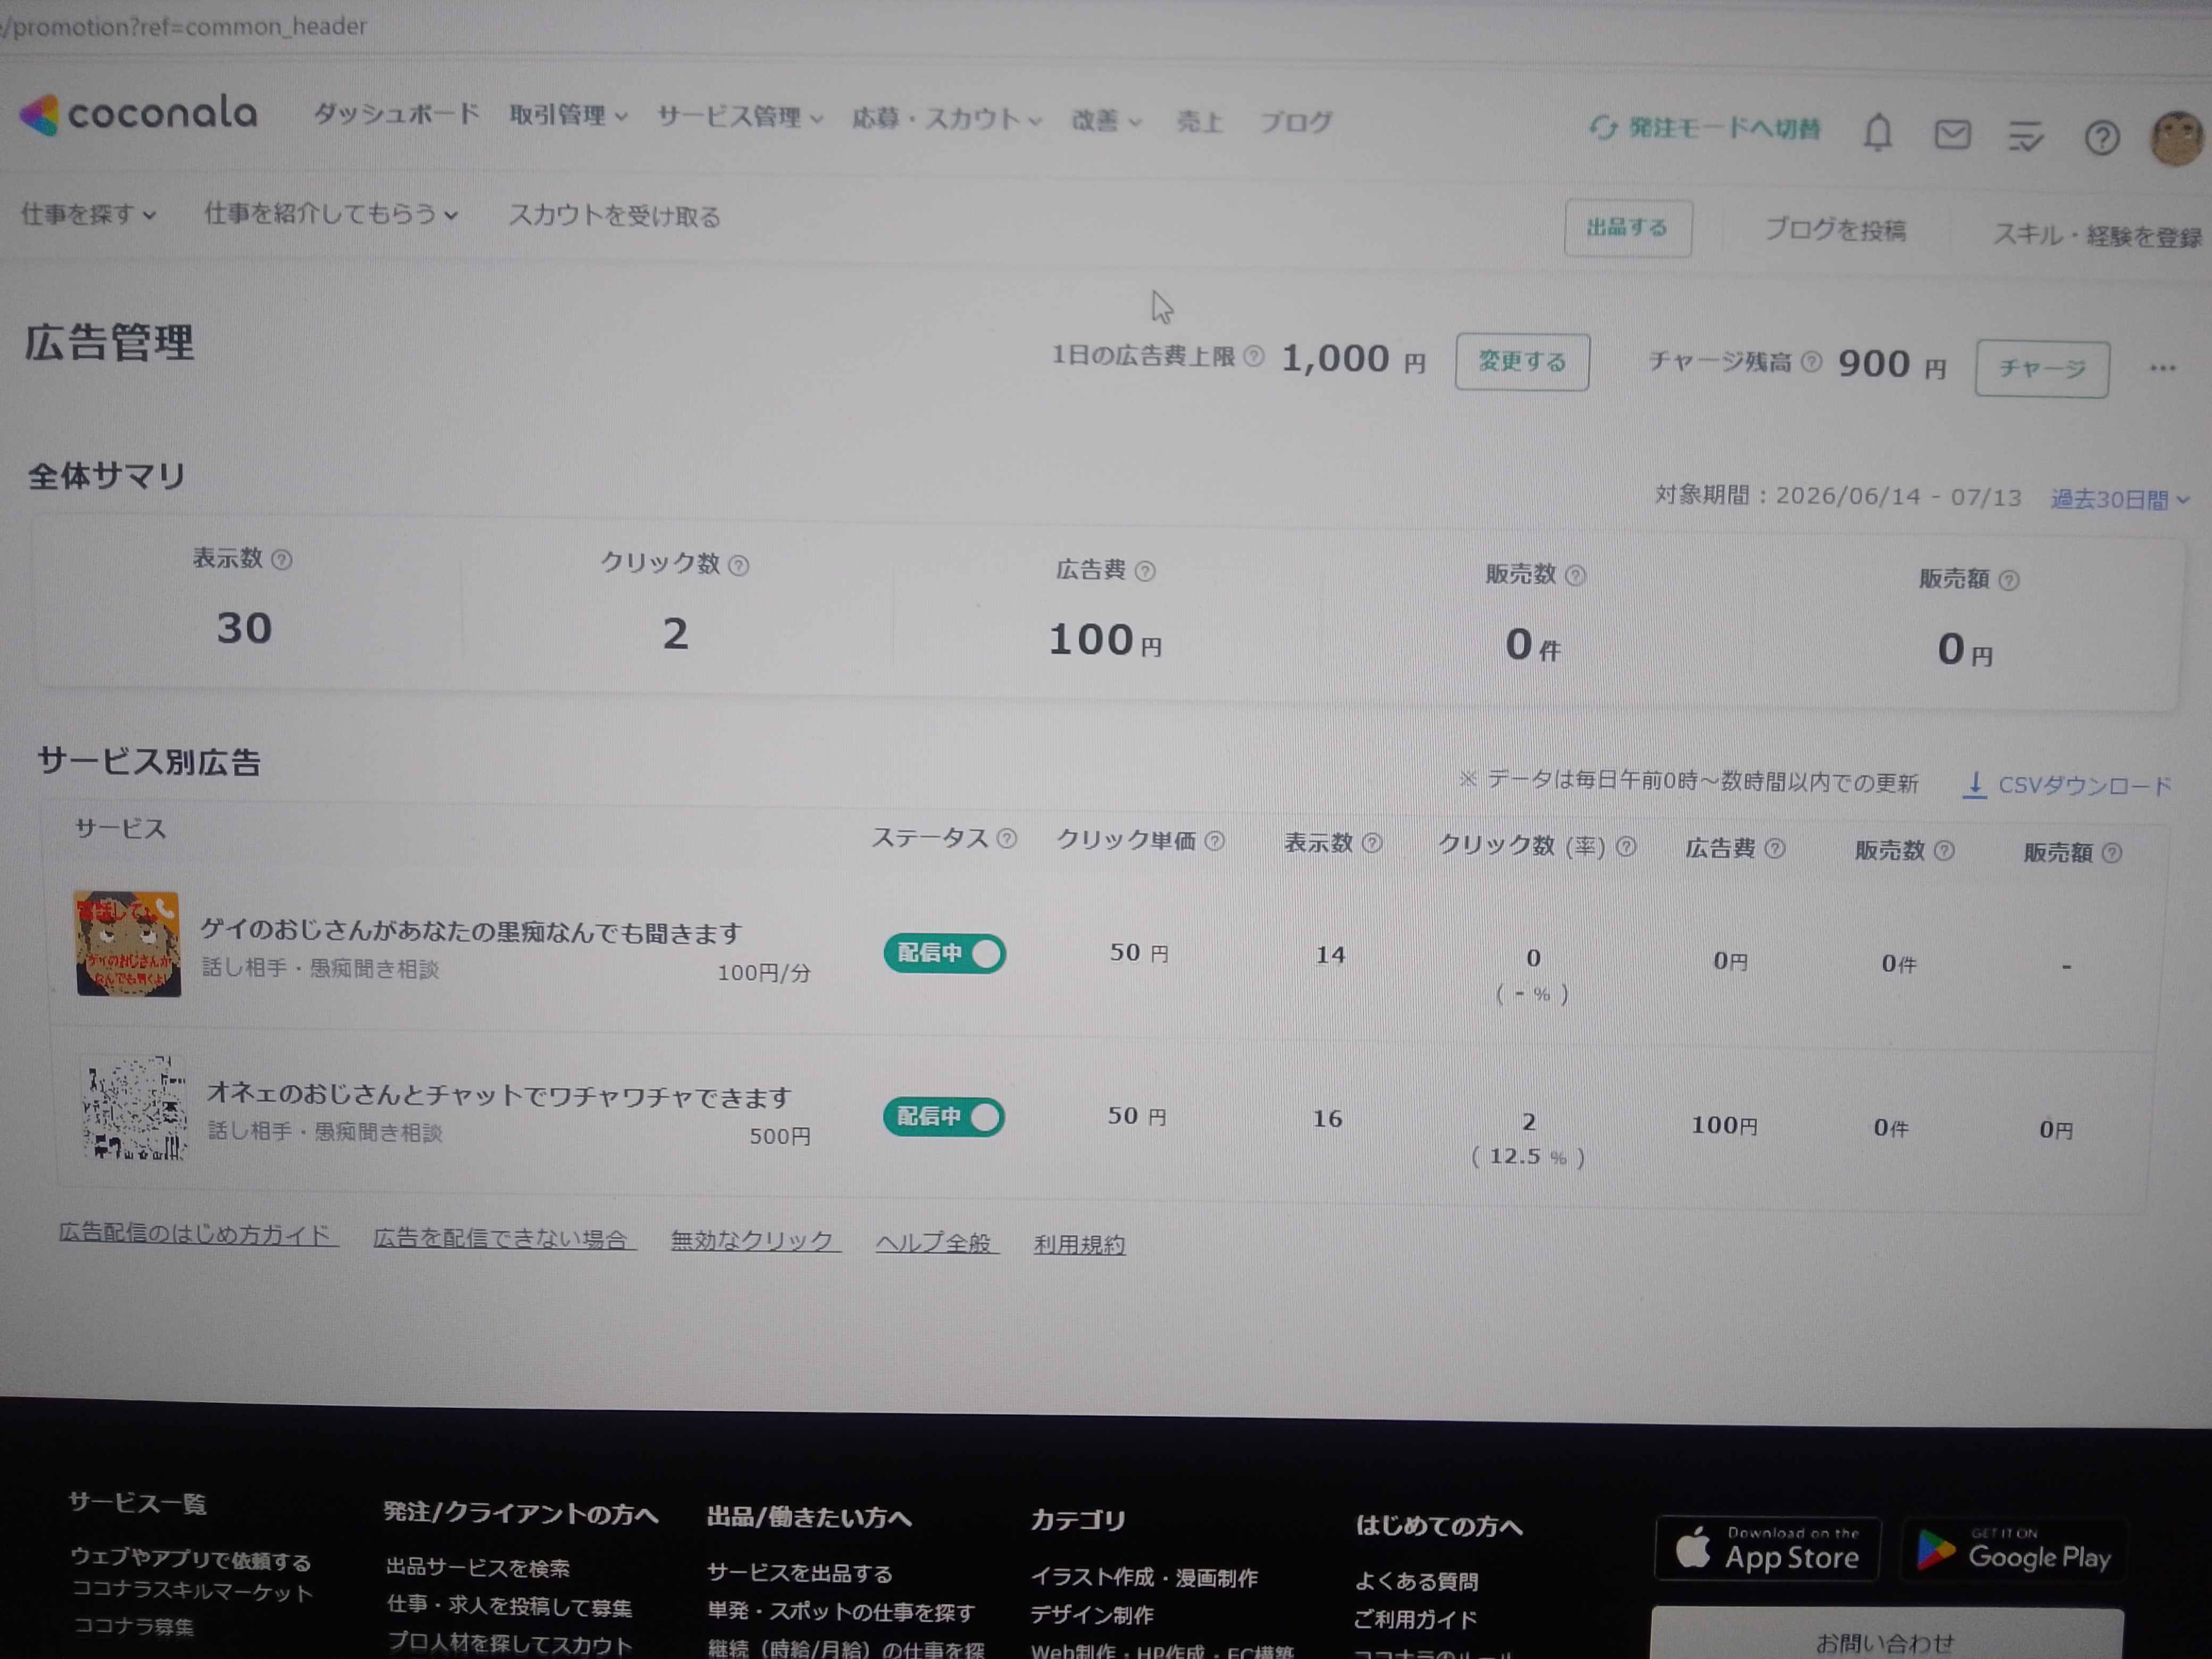Expand the 仕事を探す dropdown

point(88,214)
